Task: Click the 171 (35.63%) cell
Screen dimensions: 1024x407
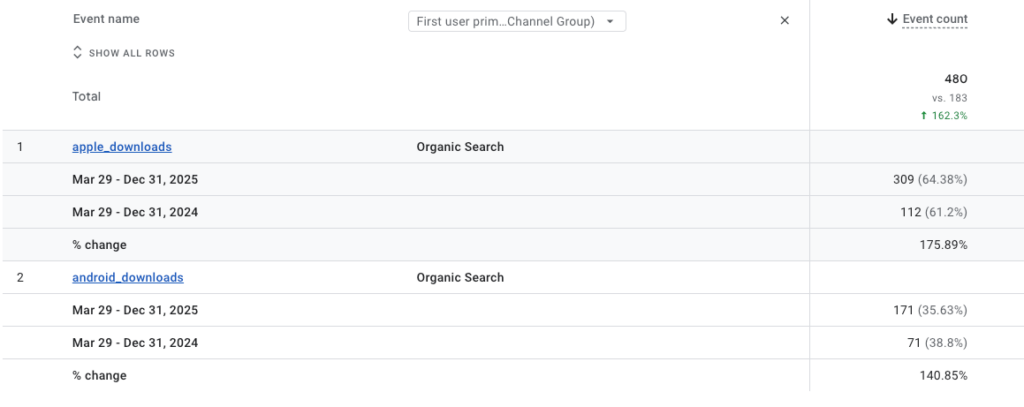Action: click(930, 310)
